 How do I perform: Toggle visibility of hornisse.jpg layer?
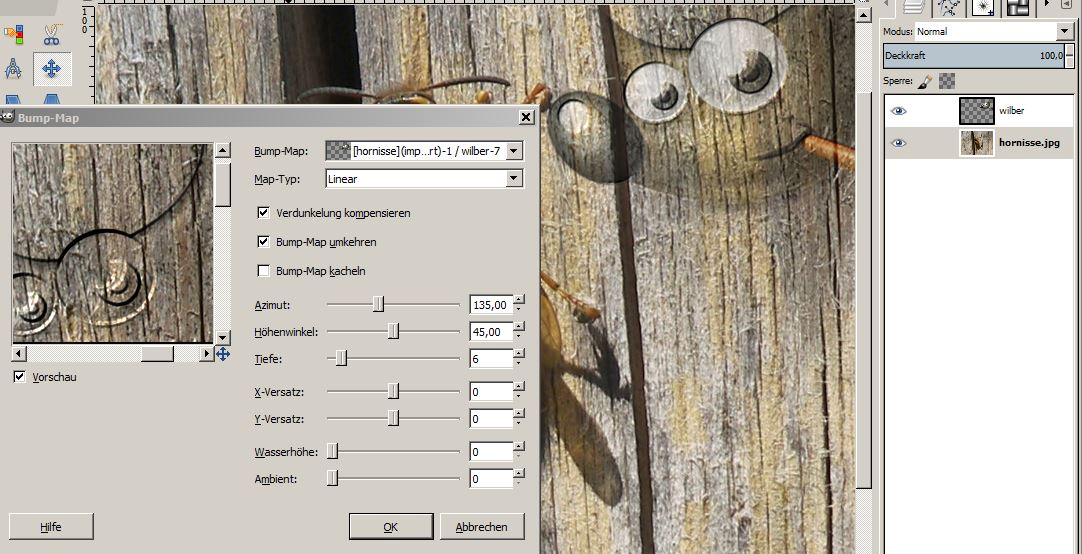tap(899, 143)
